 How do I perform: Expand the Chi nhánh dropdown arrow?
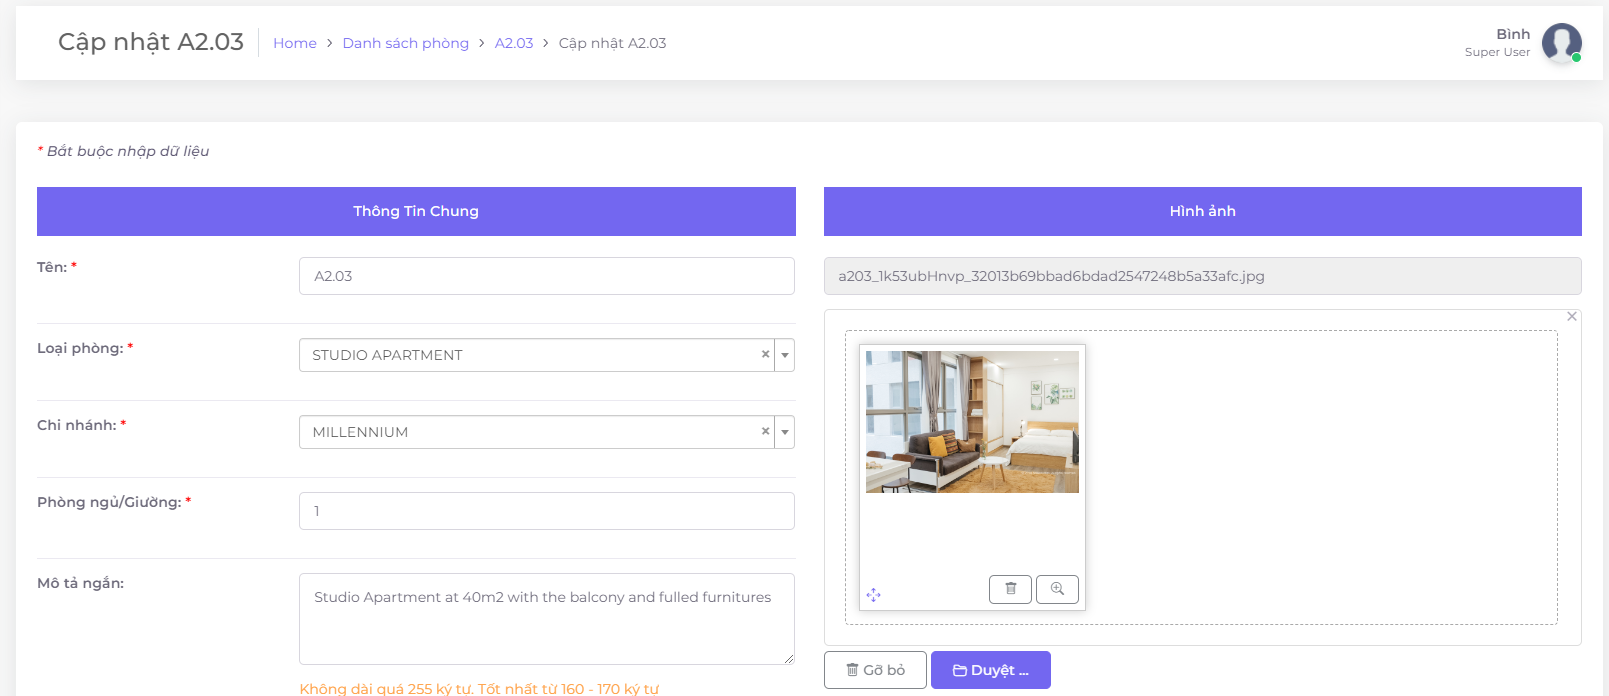click(785, 432)
